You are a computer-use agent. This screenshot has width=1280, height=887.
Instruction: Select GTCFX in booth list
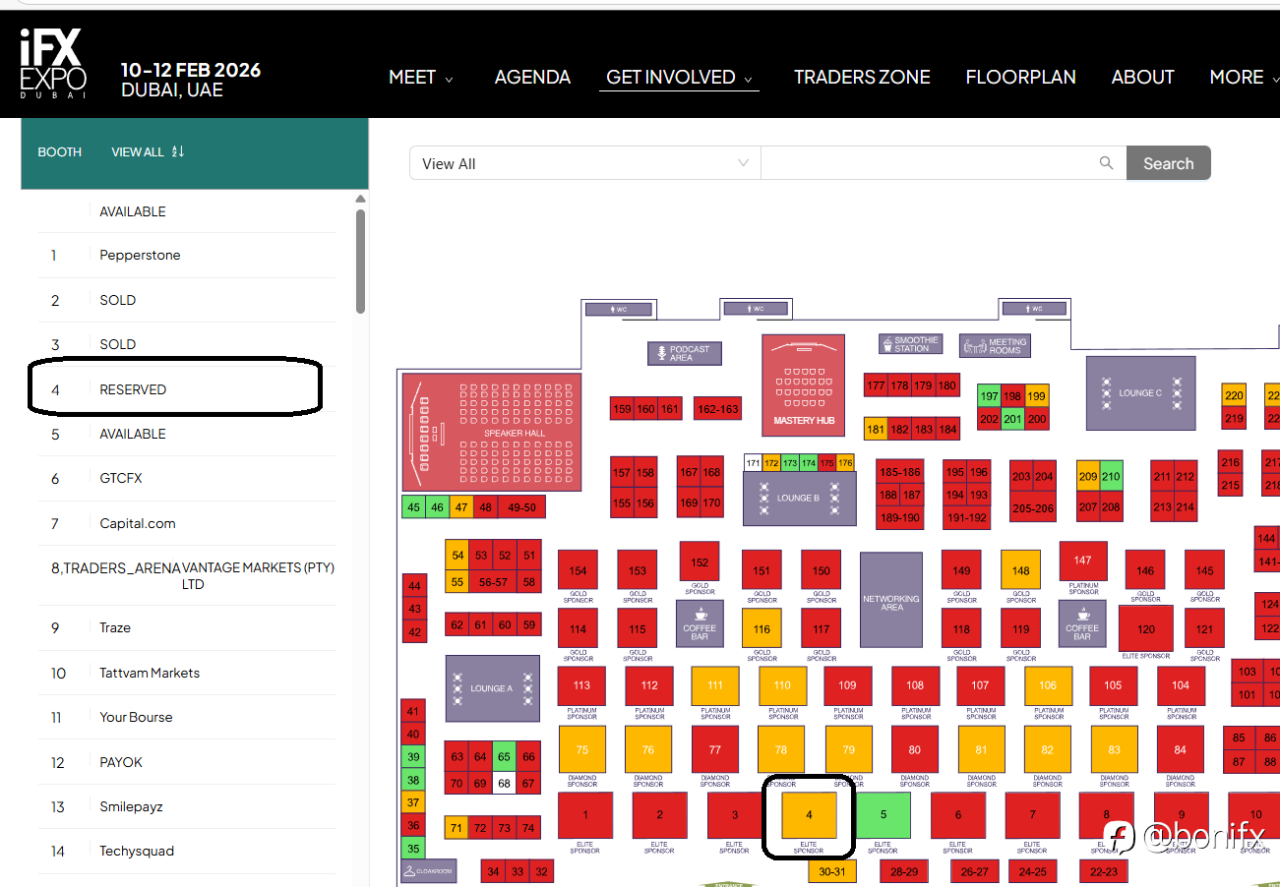[x=187, y=478]
